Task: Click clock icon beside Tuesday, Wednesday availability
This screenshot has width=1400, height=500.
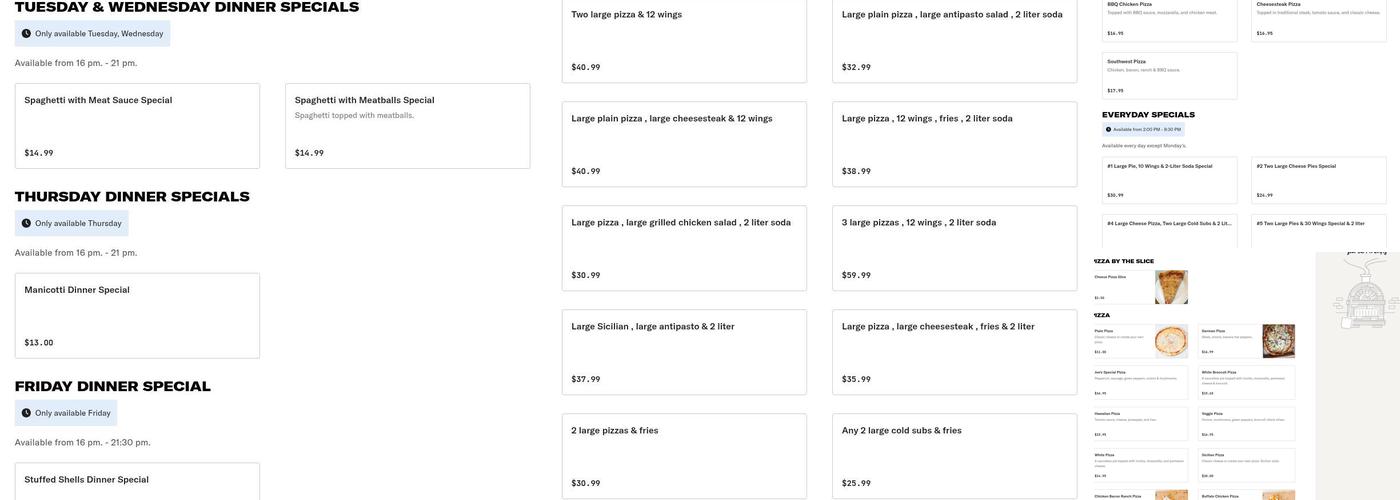Action: [x=26, y=34]
